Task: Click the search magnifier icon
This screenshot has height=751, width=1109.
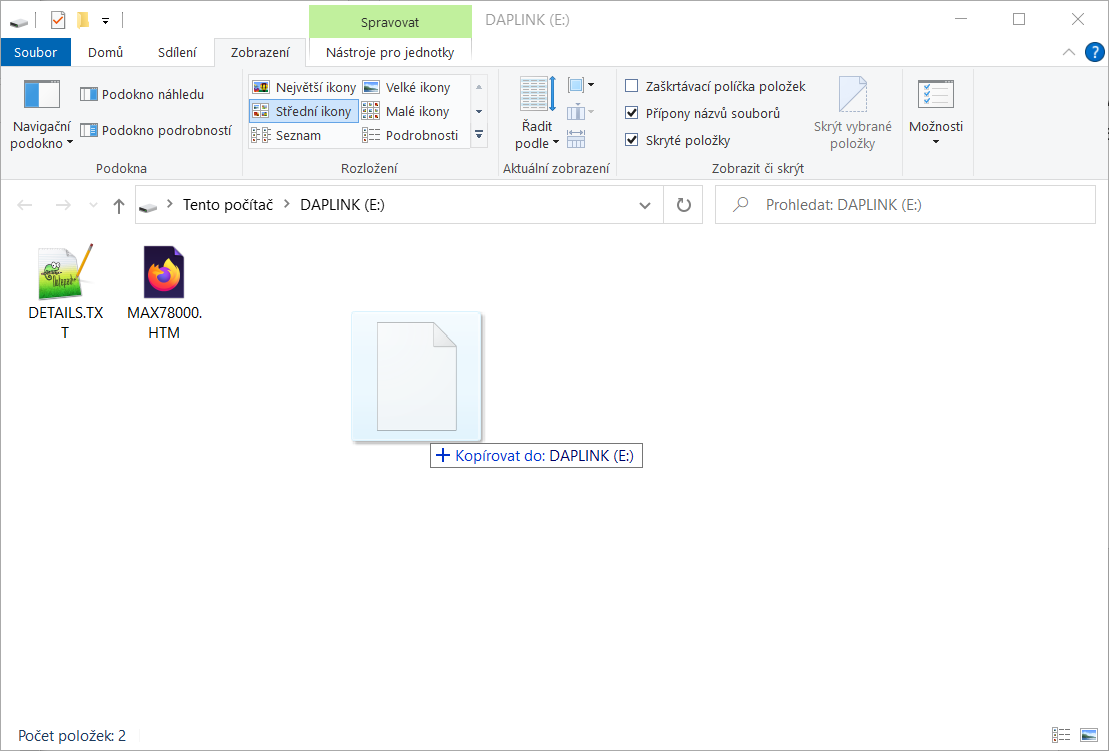Action: tap(741, 205)
